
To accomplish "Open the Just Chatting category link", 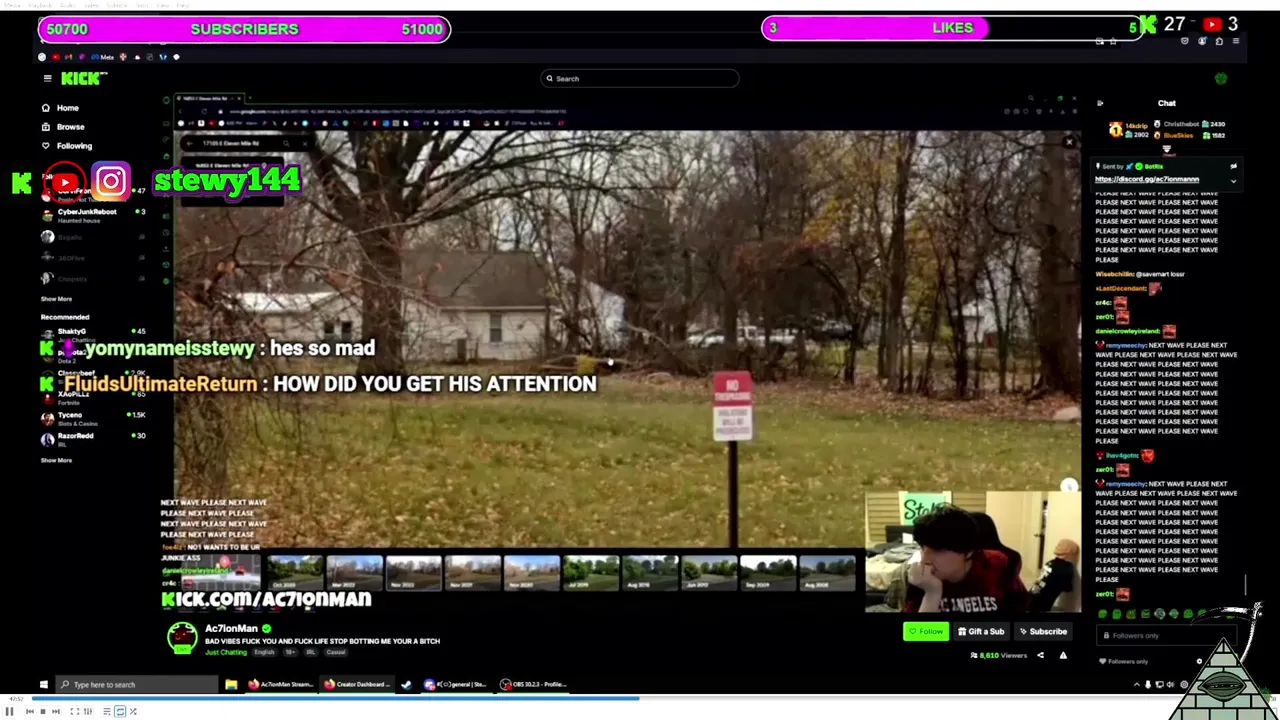I will (x=226, y=652).
